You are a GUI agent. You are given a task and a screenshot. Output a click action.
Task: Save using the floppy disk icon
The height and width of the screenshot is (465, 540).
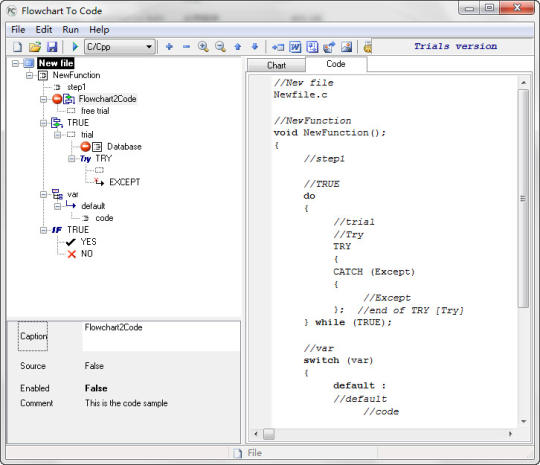point(52,46)
